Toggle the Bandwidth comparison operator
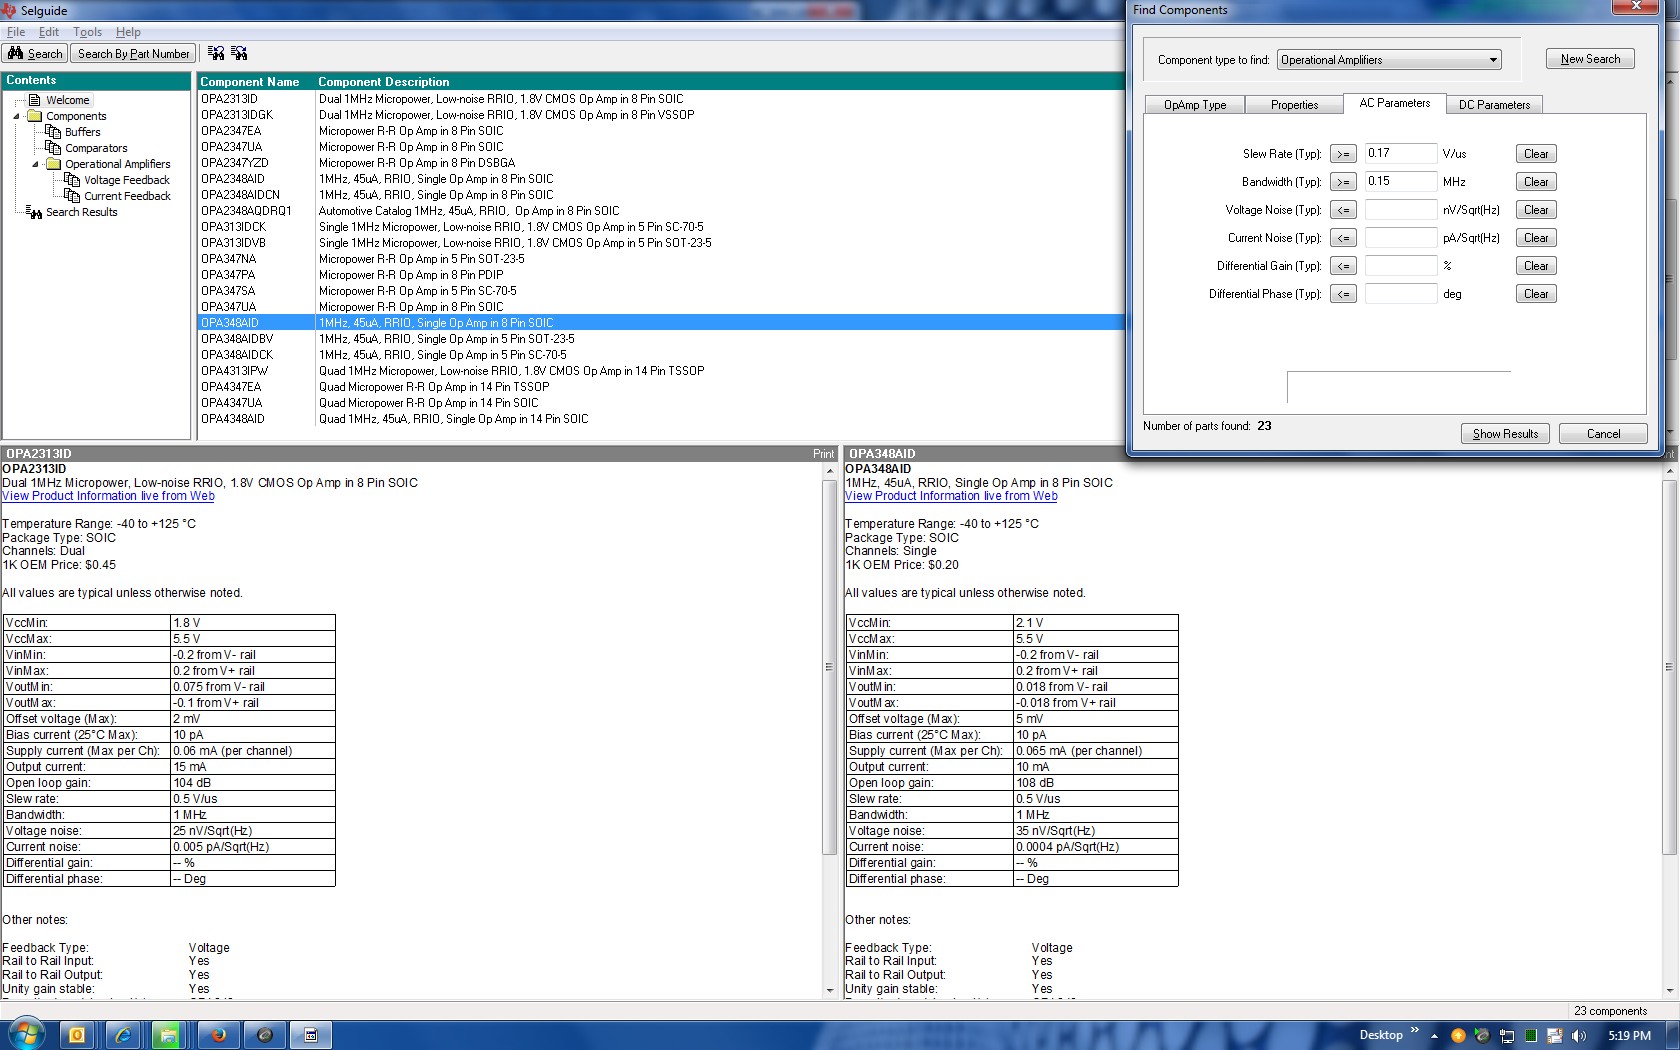Screen dimensions: 1680x1050 [x=1343, y=182]
